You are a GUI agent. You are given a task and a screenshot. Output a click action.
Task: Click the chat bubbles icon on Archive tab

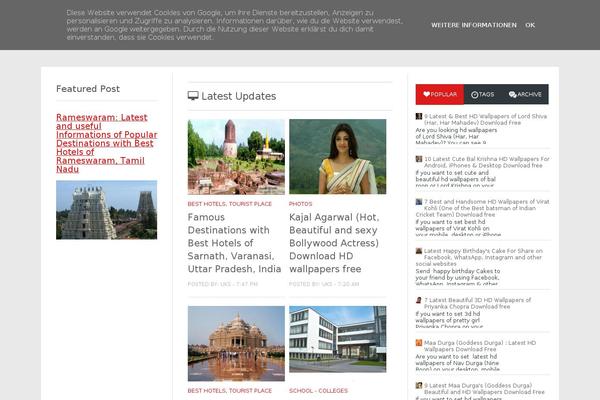point(512,95)
